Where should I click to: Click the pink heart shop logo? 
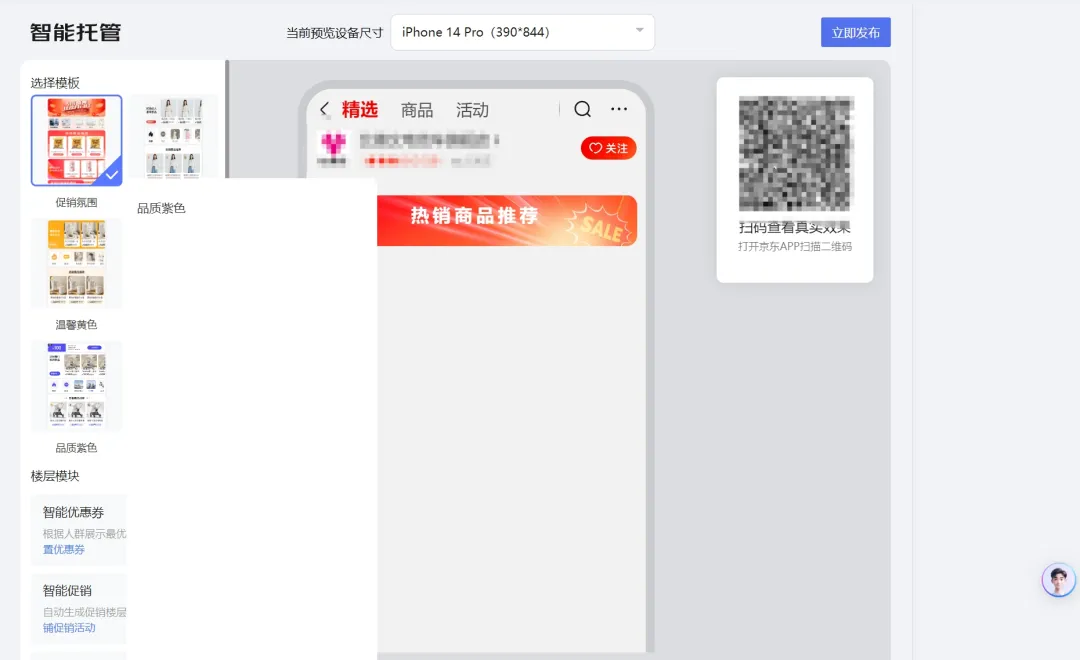[x=333, y=143]
